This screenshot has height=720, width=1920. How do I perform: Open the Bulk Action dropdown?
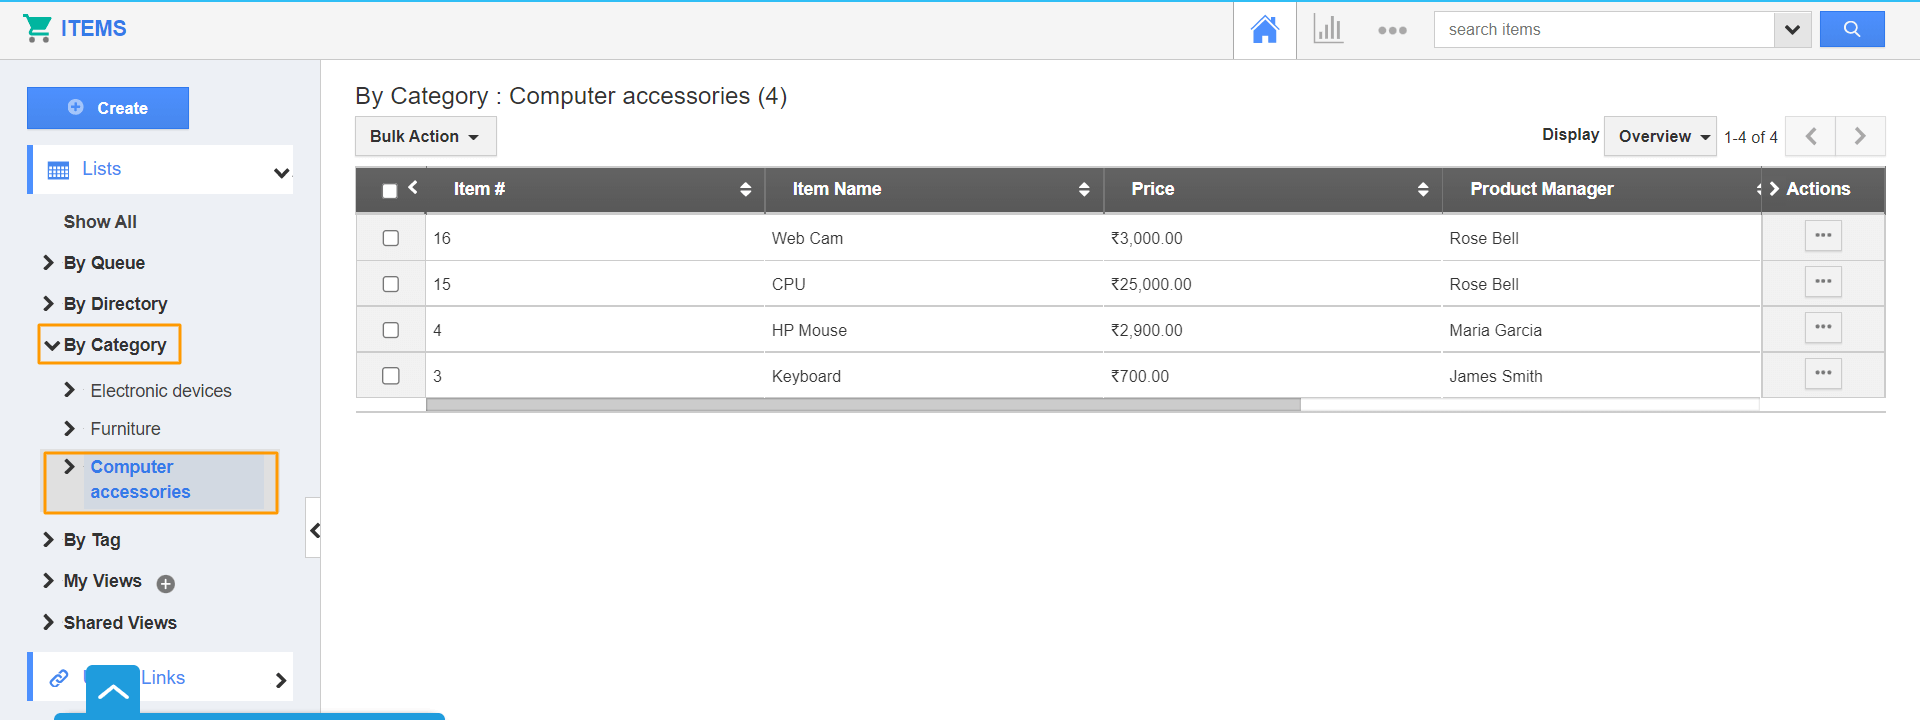[x=425, y=137]
